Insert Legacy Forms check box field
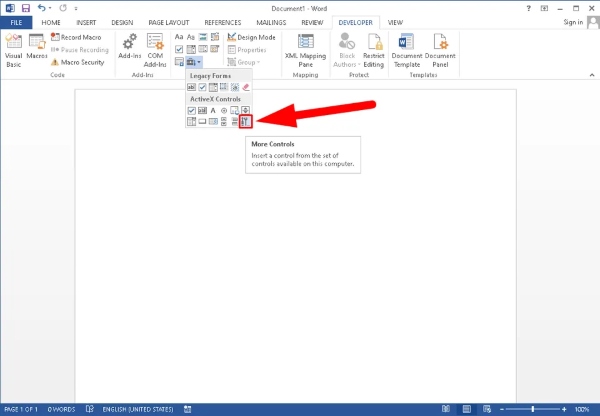This screenshot has width=600, height=416. (x=202, y=88)
